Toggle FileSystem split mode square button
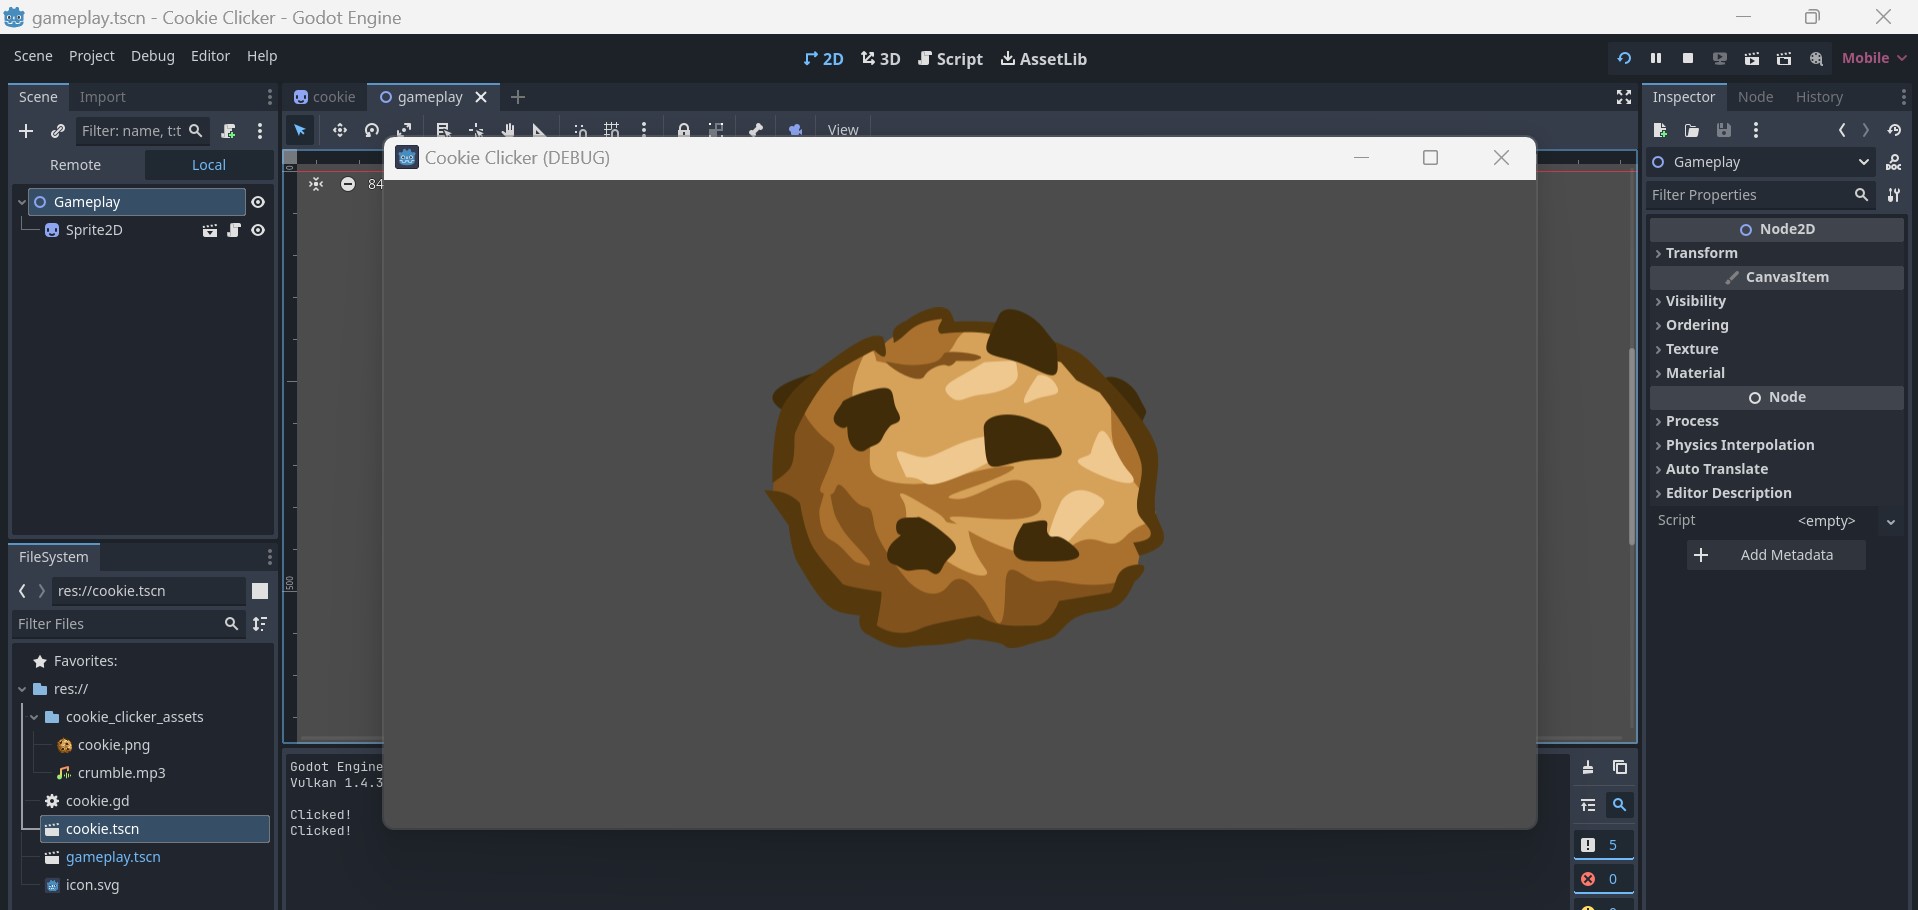This screenshot has width=1918, height=910. pyautogui.click(x=260, y=591)
